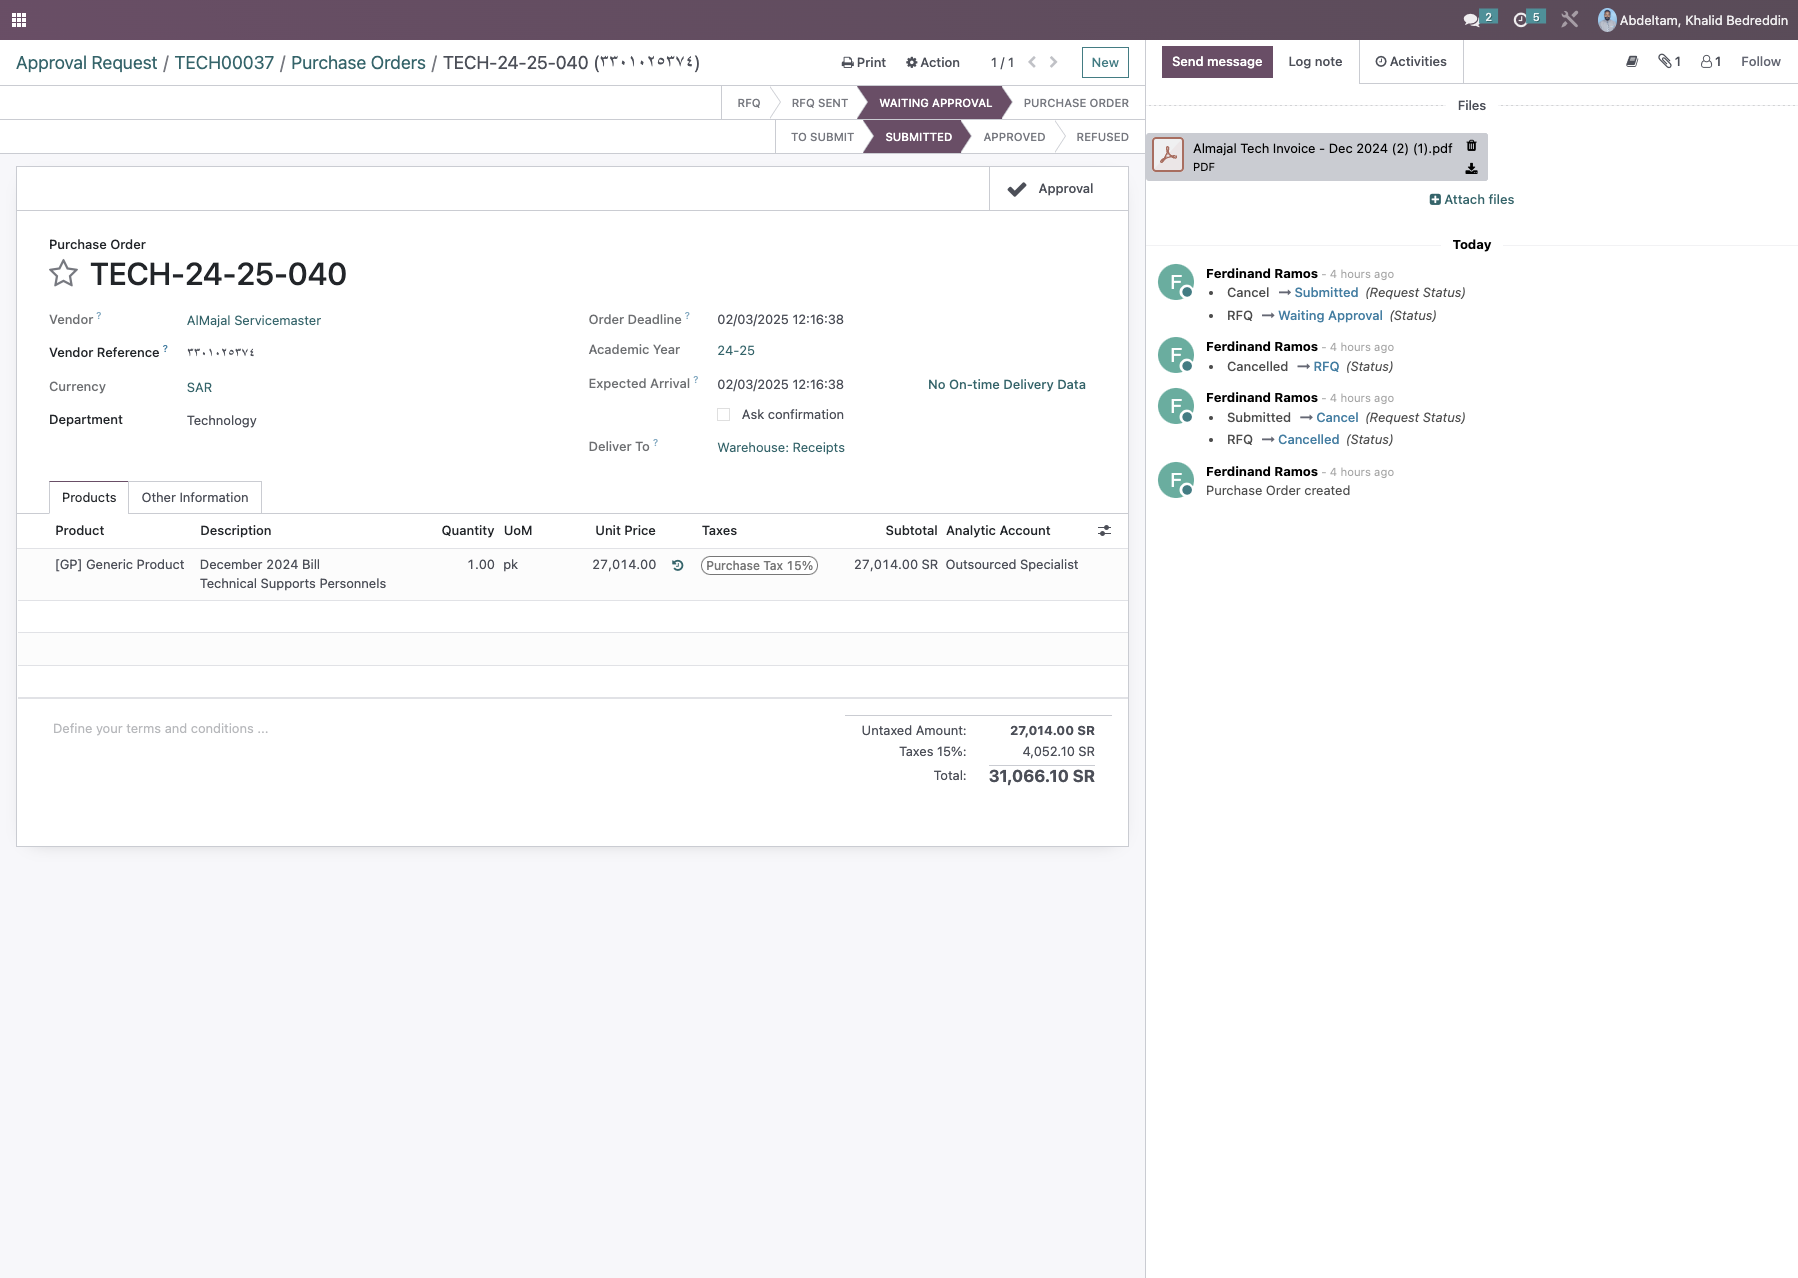The height and width of the screenshot is (1278, 1798).
Task: Click the Print button
Action: [864, 62]
